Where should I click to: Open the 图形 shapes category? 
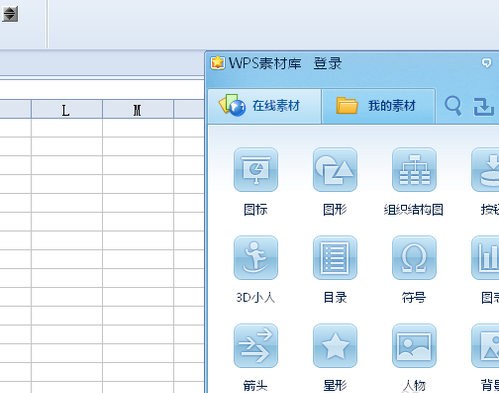pos(335,170)
